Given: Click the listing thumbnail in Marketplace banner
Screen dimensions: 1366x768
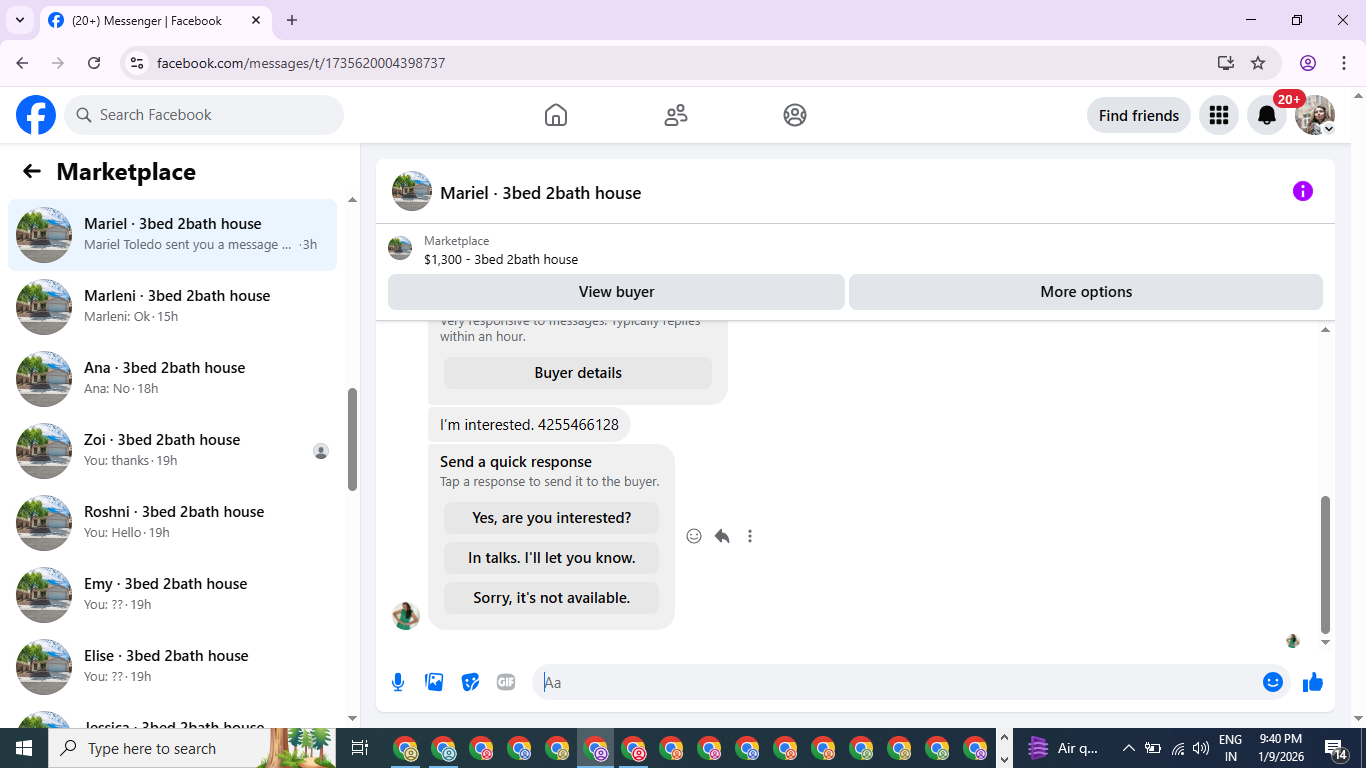Looking at the screenshot, I should [x=400, y=248].
